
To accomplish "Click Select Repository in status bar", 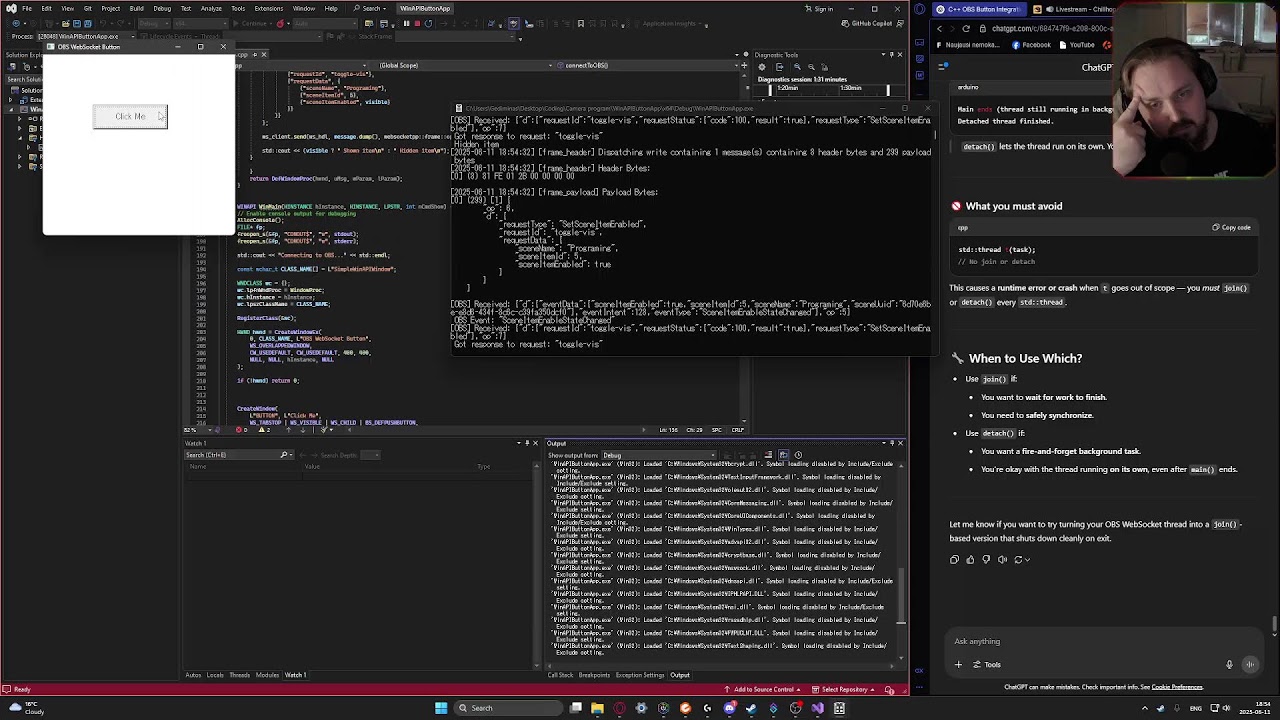I will (842, 689).
